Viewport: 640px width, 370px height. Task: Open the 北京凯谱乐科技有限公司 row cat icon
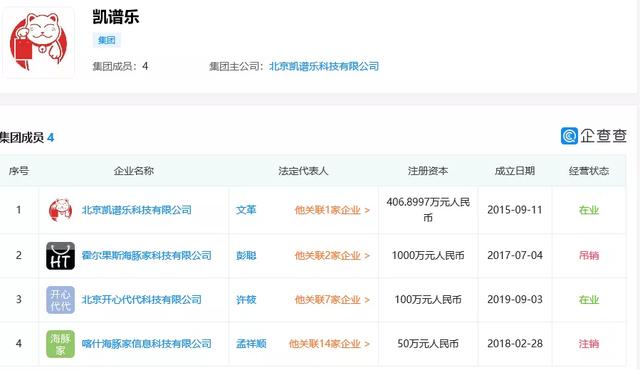click(x=60, y=210)
